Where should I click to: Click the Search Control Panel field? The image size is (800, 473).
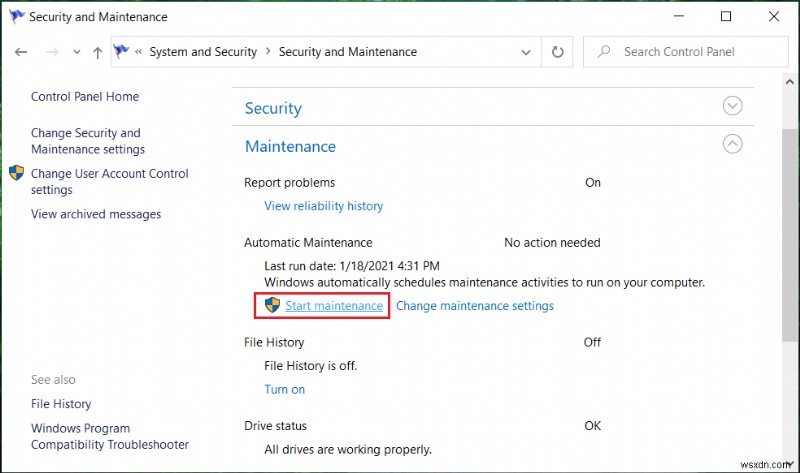[x=690, y=52]
